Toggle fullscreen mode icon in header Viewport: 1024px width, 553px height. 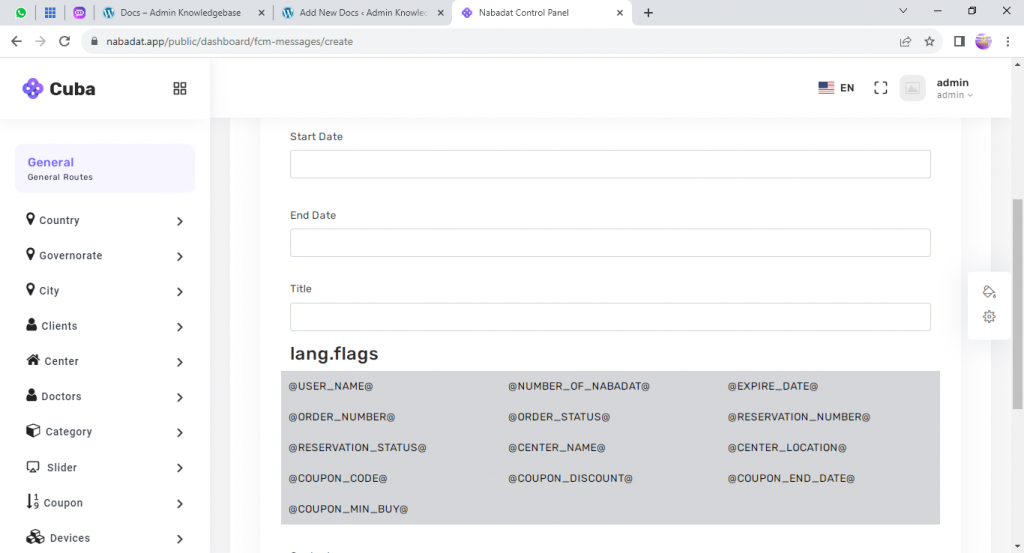click(881, 88)
